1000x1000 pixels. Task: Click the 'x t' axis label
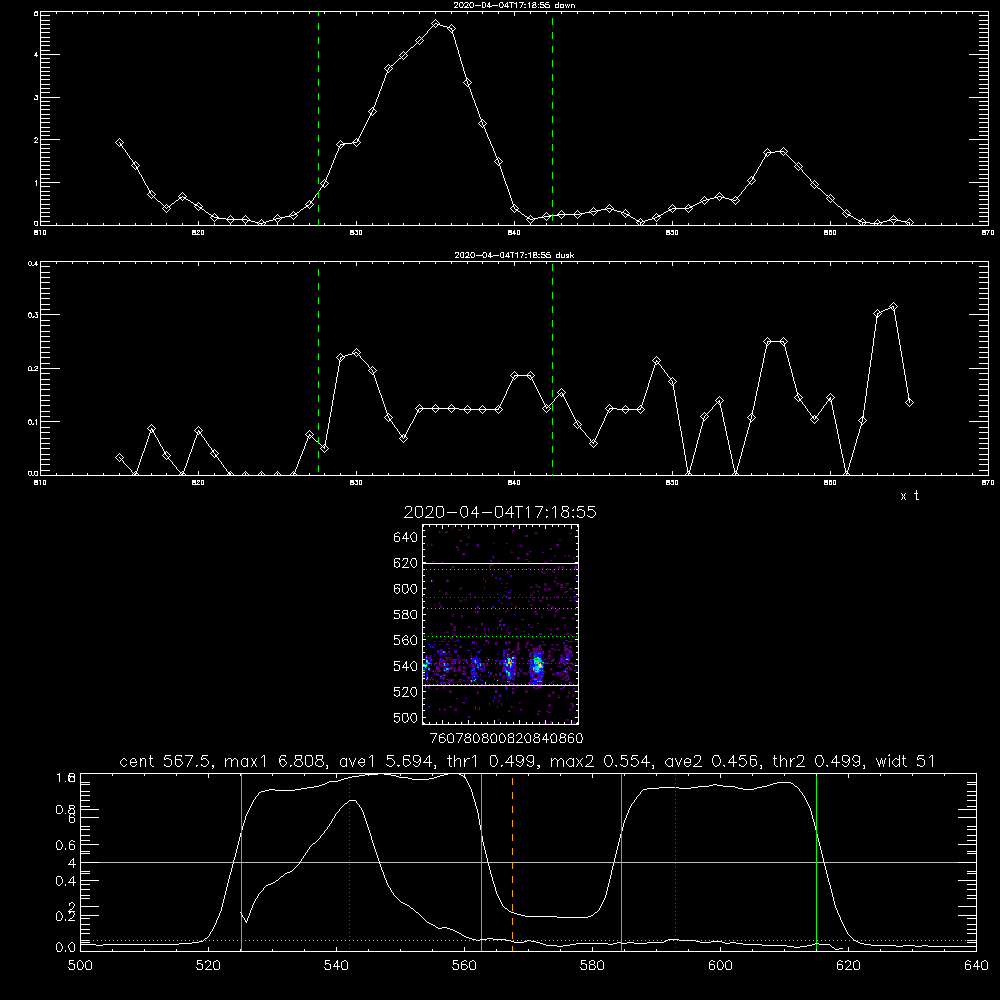909,496
